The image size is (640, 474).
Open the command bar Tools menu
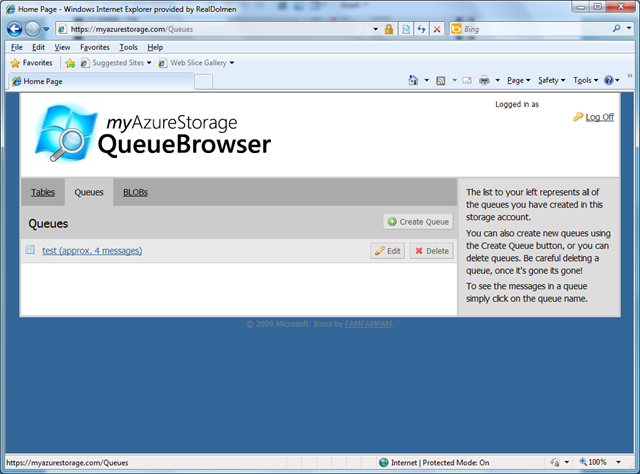pos(585,80)
